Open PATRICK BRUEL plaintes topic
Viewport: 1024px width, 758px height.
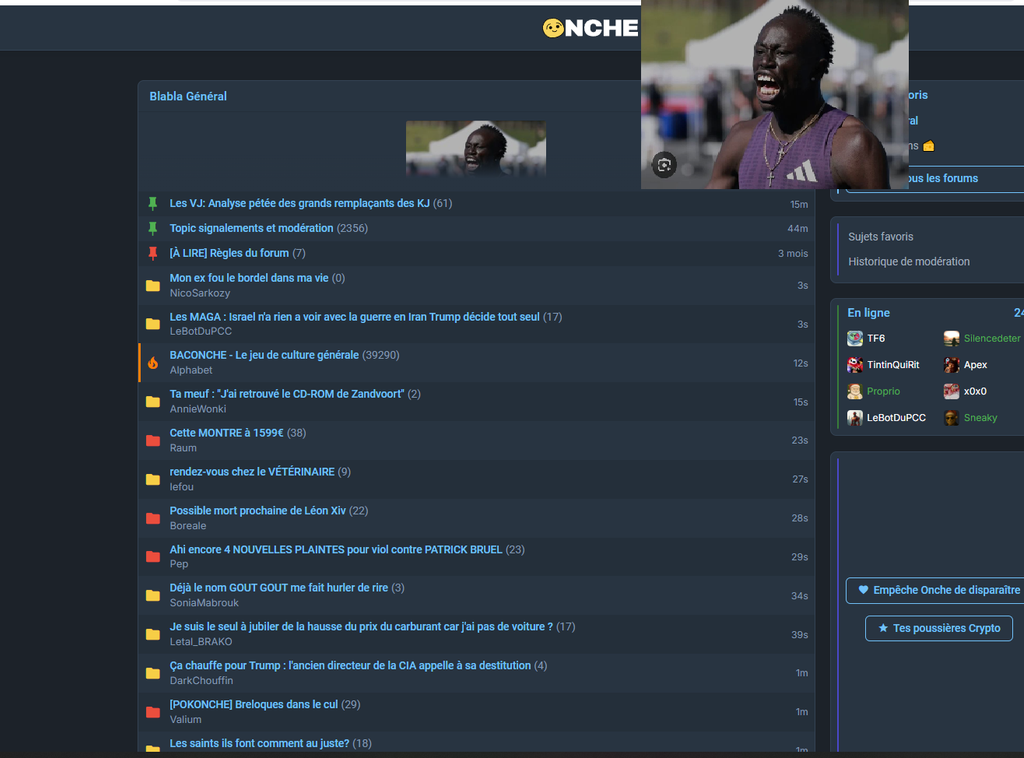(x=336, y=549)
